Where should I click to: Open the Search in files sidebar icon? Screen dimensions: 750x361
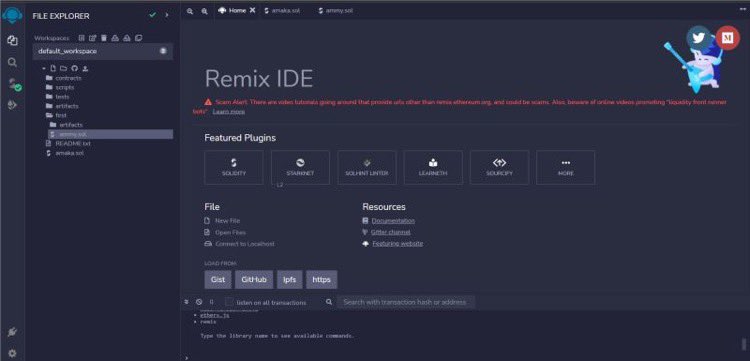[12, 63]
